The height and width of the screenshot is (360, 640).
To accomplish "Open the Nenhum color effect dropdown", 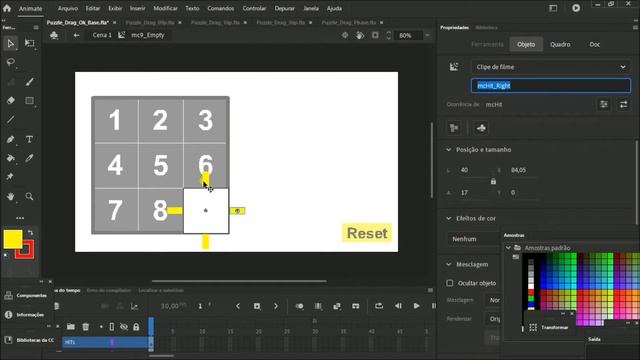I will tap(474, 239).
